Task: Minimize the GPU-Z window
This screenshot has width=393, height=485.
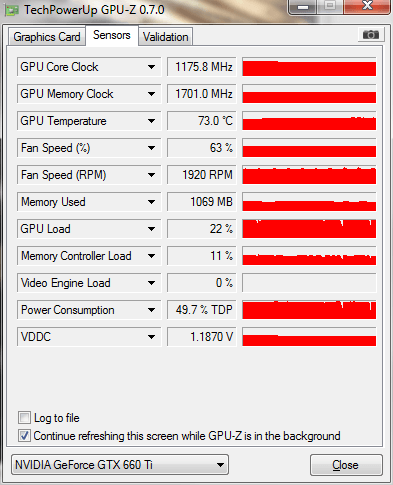Action: (303, 7)
